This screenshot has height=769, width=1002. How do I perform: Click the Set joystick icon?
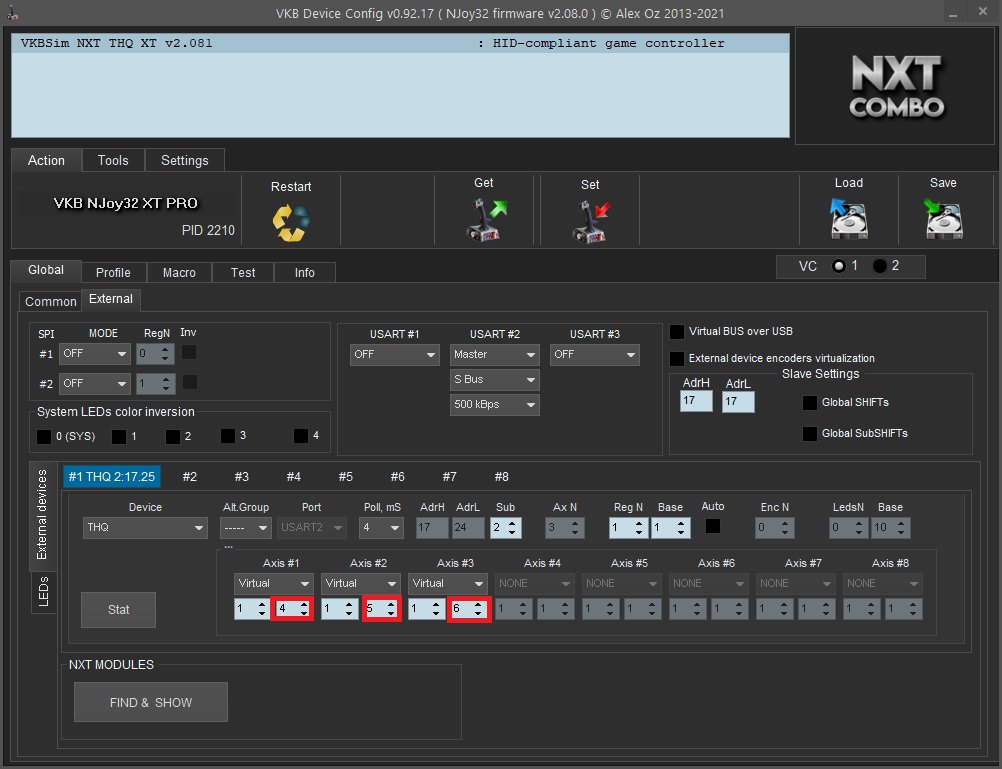tap(591, 221)
